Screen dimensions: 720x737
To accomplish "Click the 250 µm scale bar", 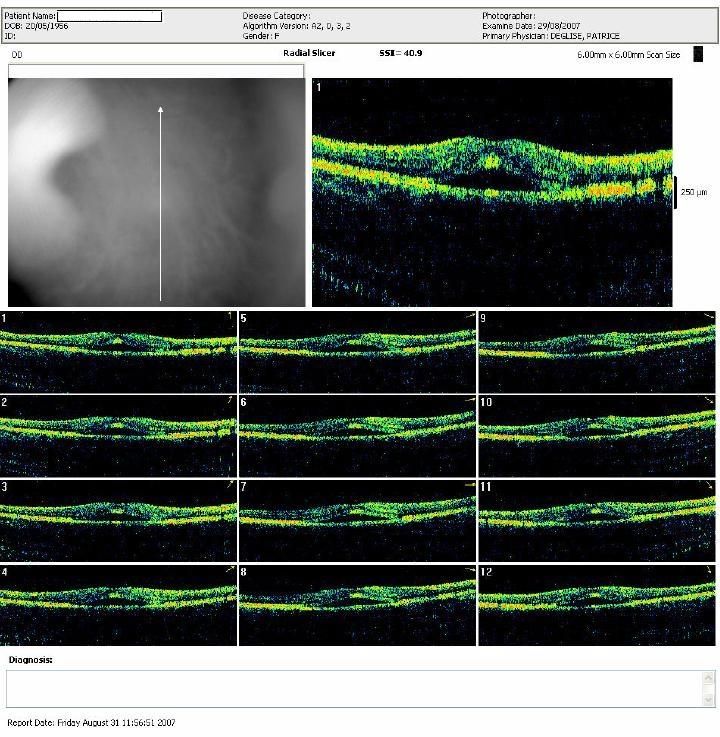I will (x=675, y=190).
